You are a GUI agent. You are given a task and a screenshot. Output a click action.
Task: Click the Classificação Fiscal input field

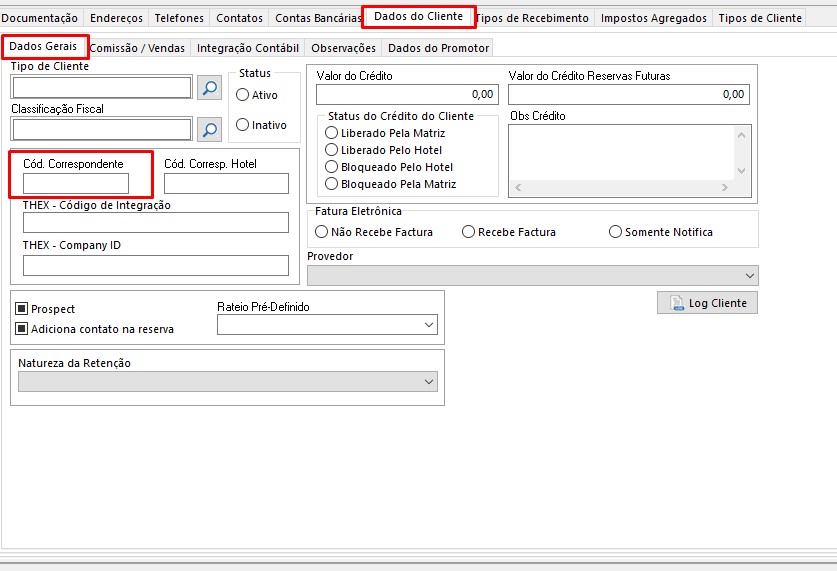coord(101,130)
